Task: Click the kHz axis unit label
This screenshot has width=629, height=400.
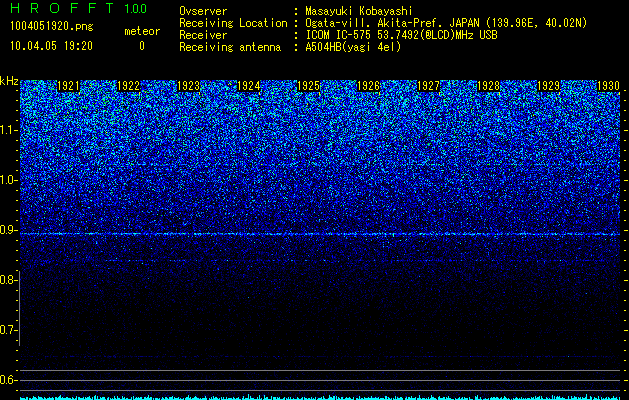Action: coord(9,81)
